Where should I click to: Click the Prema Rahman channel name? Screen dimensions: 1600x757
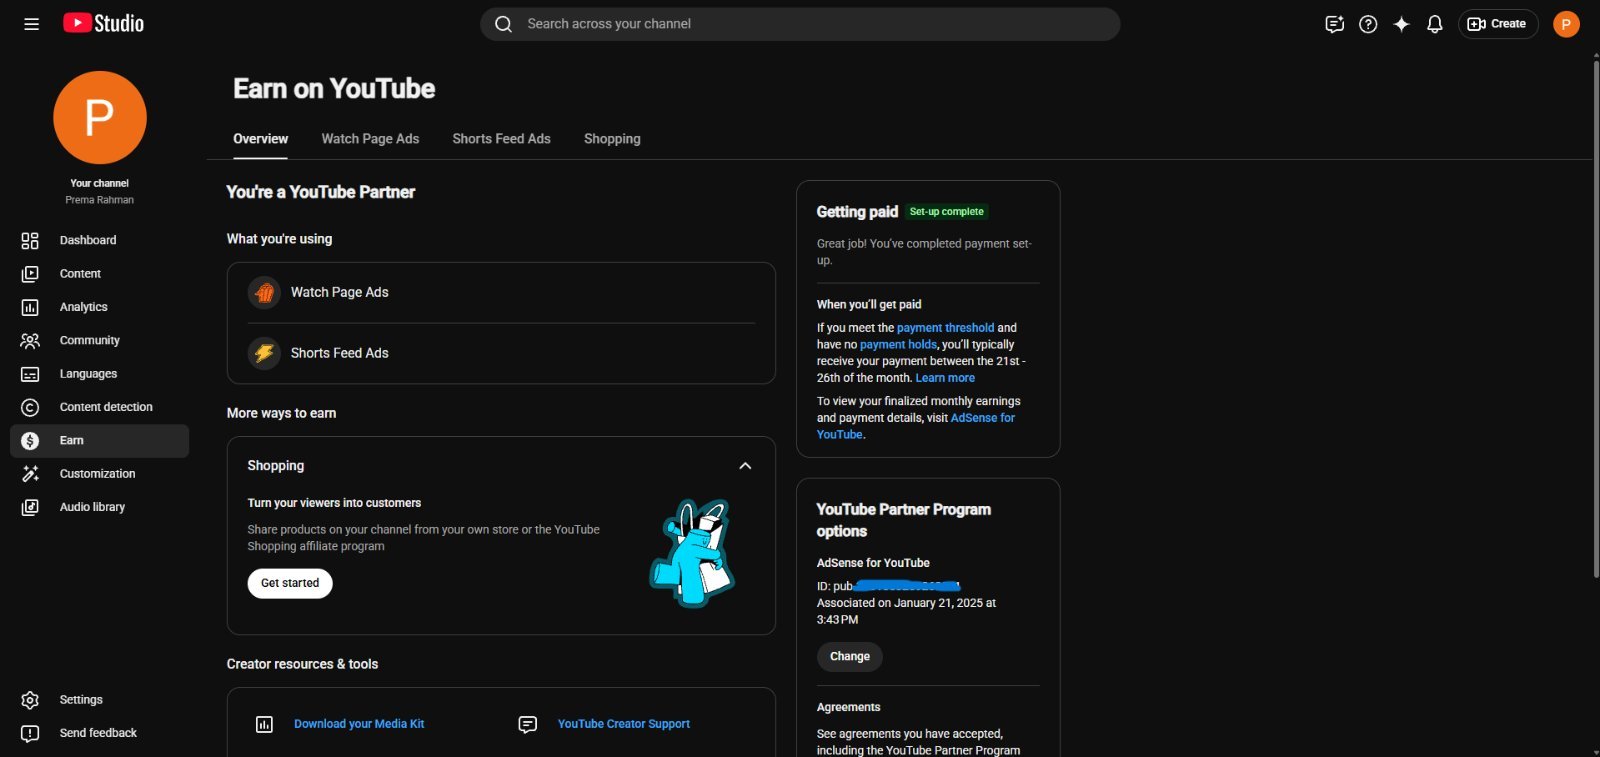click(100, 200)
